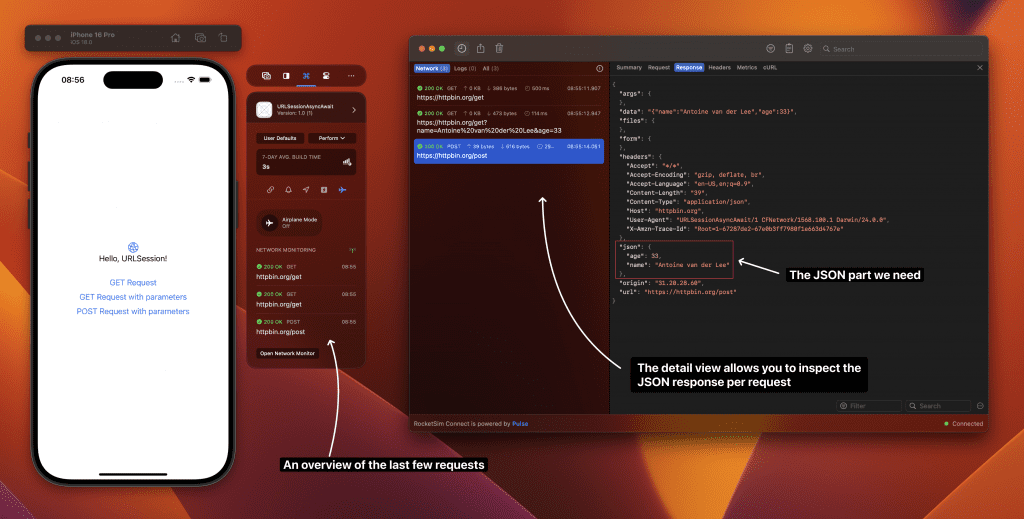Click Open Network Monitor button
The image size is (1024, 519).
287,353
